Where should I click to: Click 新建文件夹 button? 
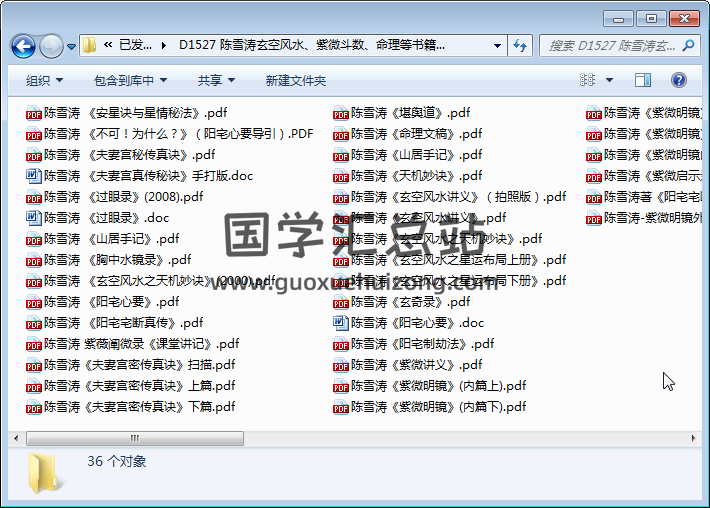tap(295, 81)
